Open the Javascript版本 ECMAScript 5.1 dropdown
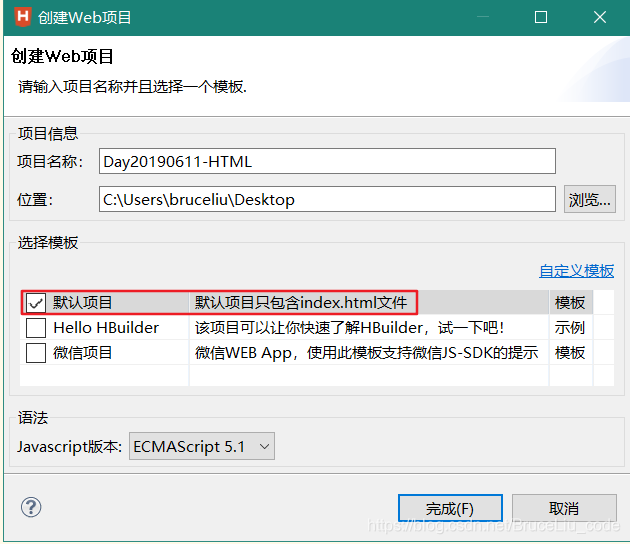The height and width of the screenshot is (544, 630). (x=202, y=446)
